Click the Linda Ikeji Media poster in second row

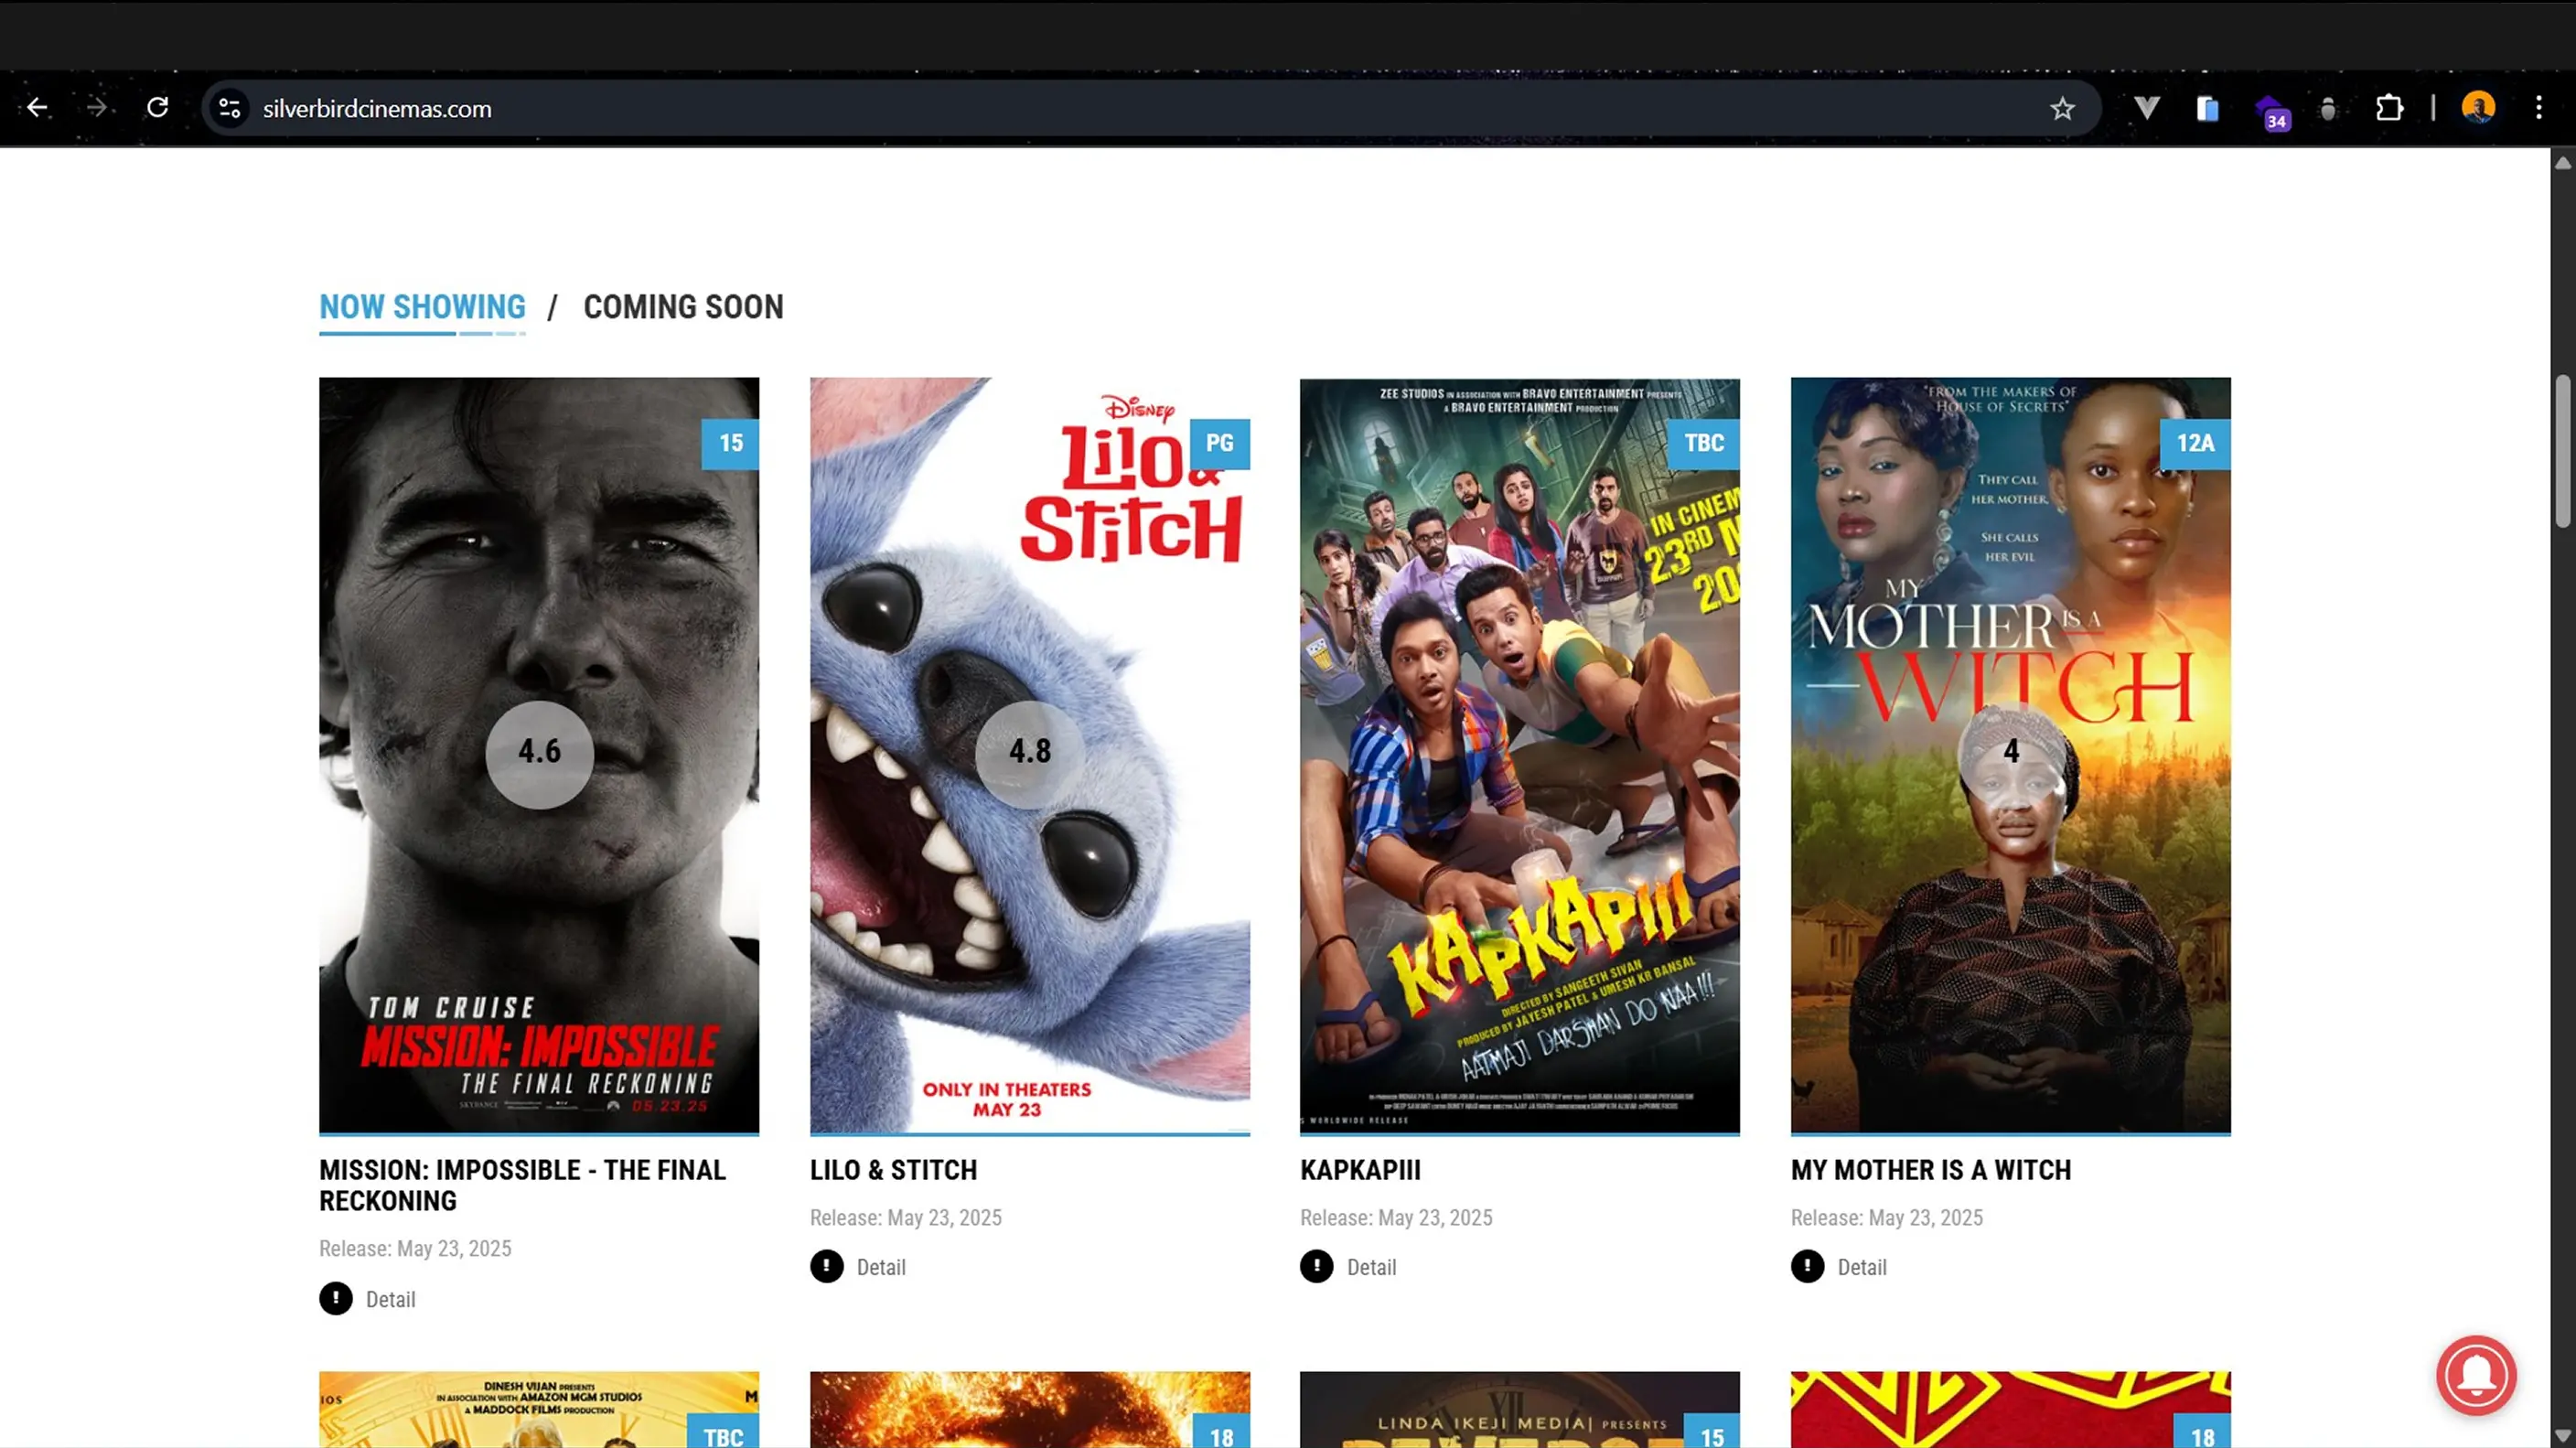click(x=1520, y=1410)
